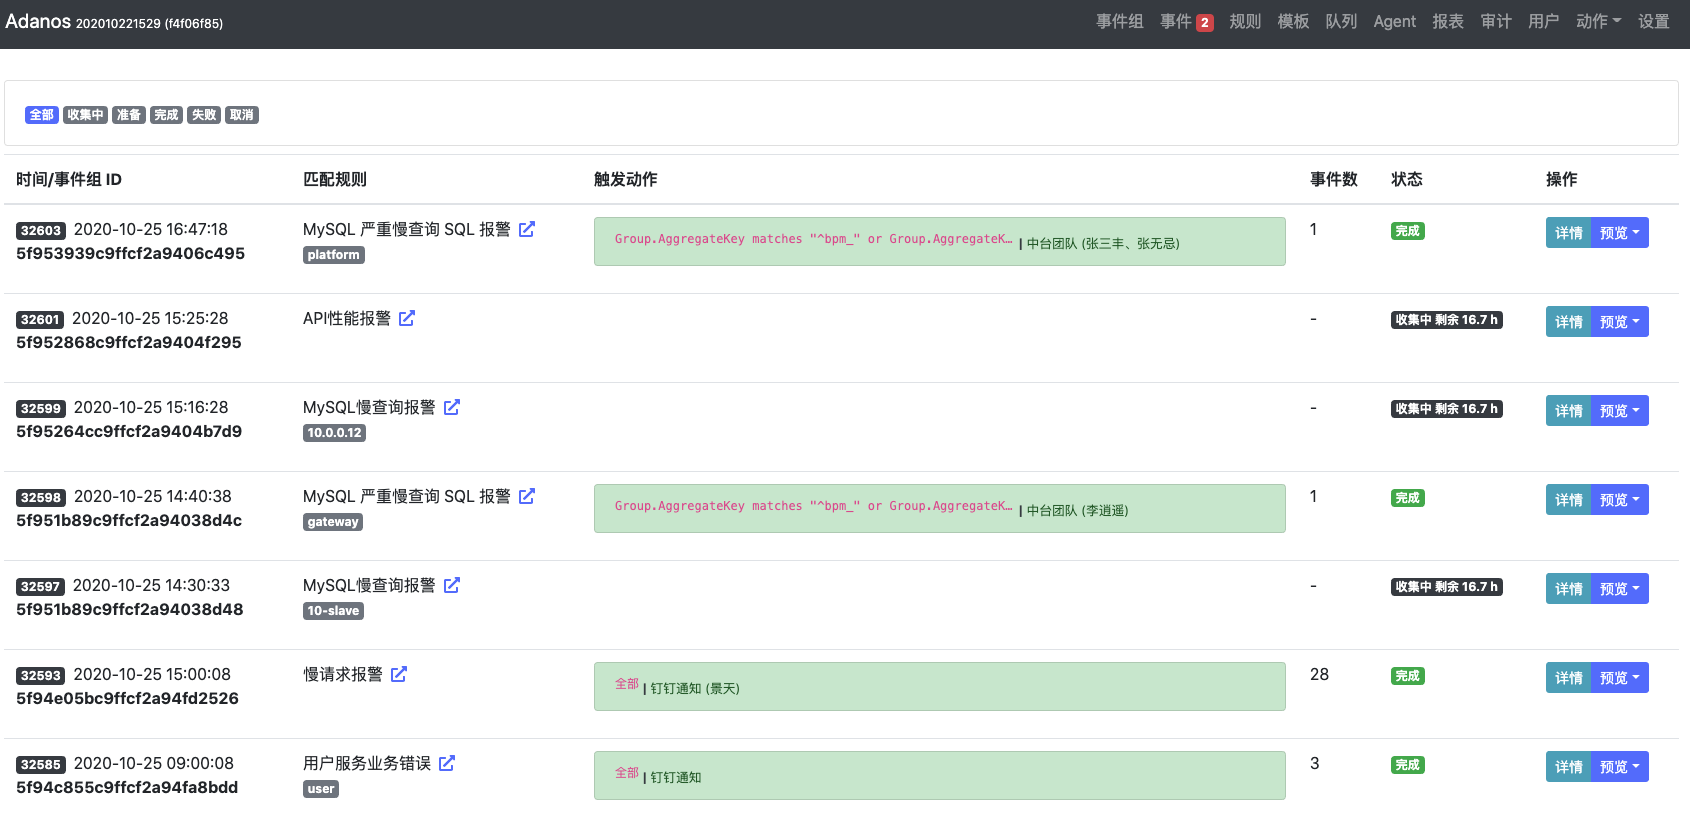Viewport: 1690px width, 814px height.
Task: Open 审计 in the navbar
Action: tap(1496, 22)
